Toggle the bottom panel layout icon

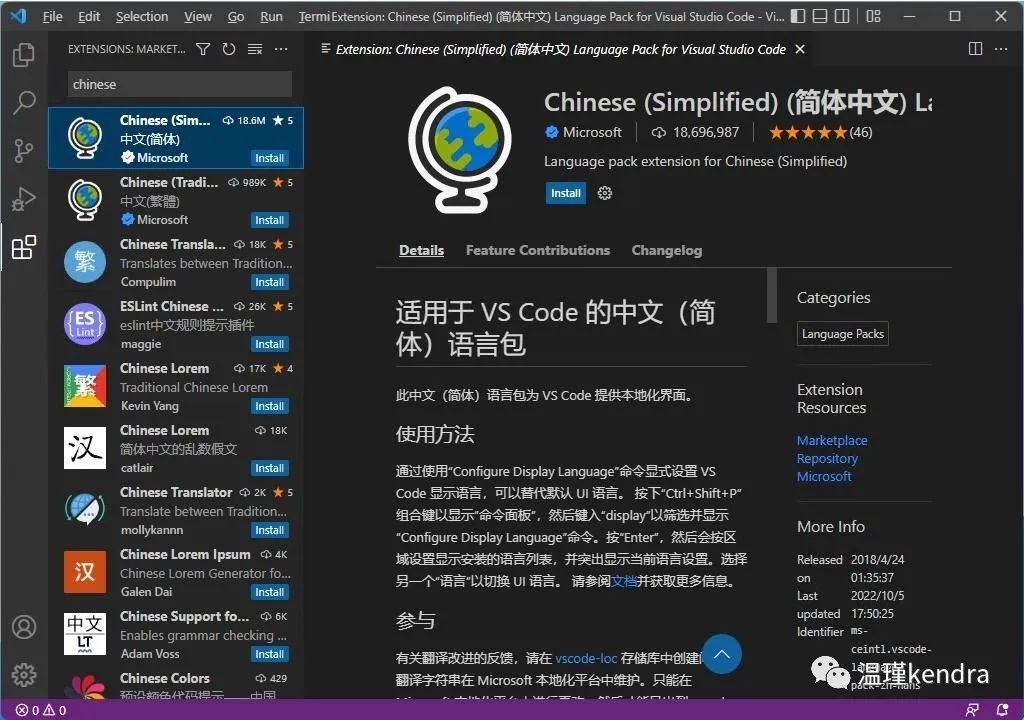point(820,16)
